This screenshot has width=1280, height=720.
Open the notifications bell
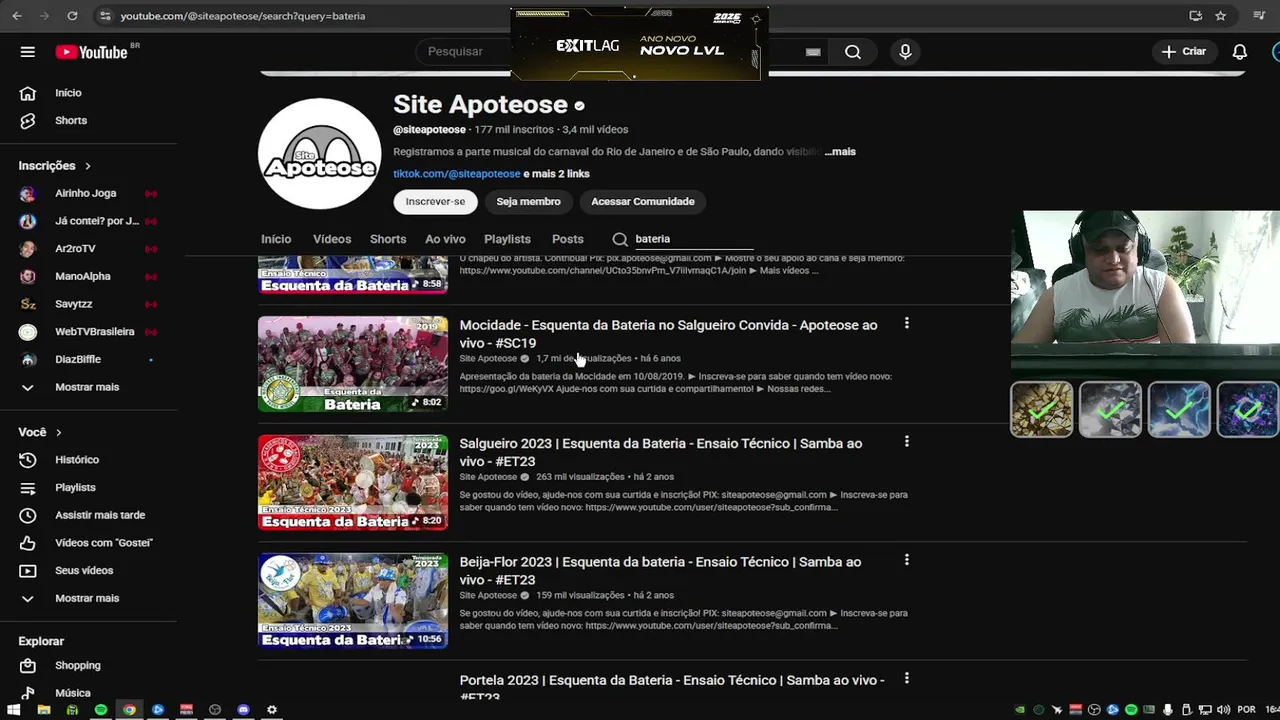1240,52
